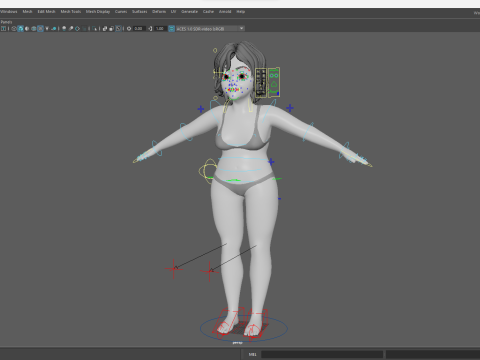Click the MEL command line label
The image size is (480, 360).
252,354
